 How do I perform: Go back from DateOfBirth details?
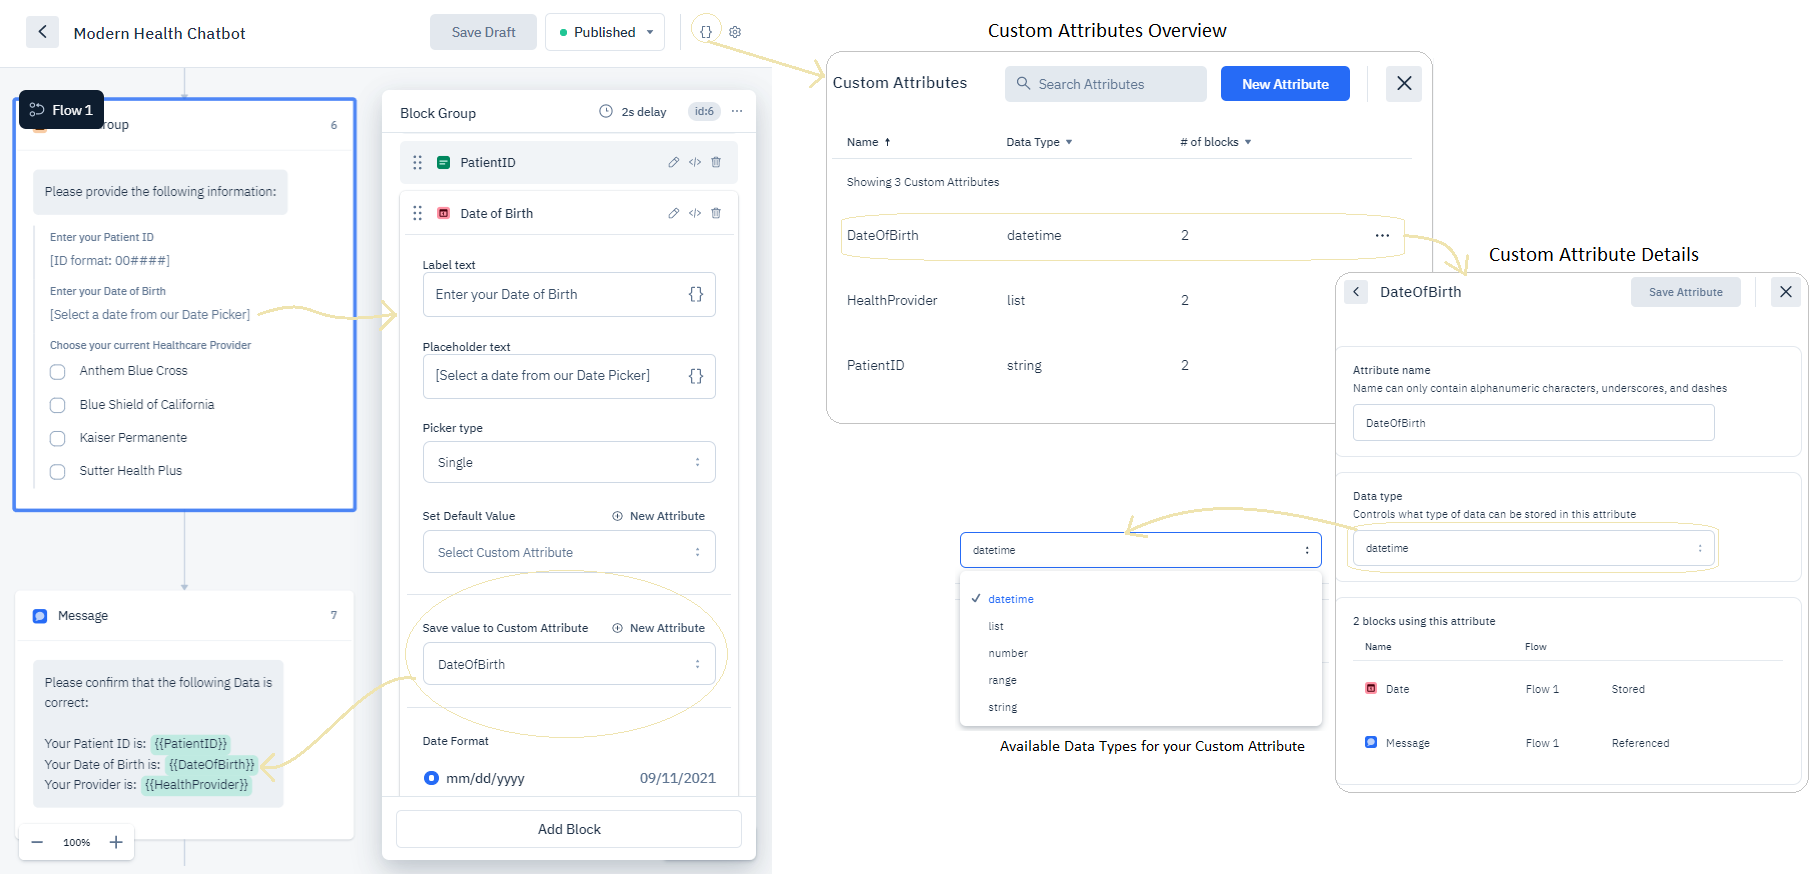click(x=1356, y=292)
